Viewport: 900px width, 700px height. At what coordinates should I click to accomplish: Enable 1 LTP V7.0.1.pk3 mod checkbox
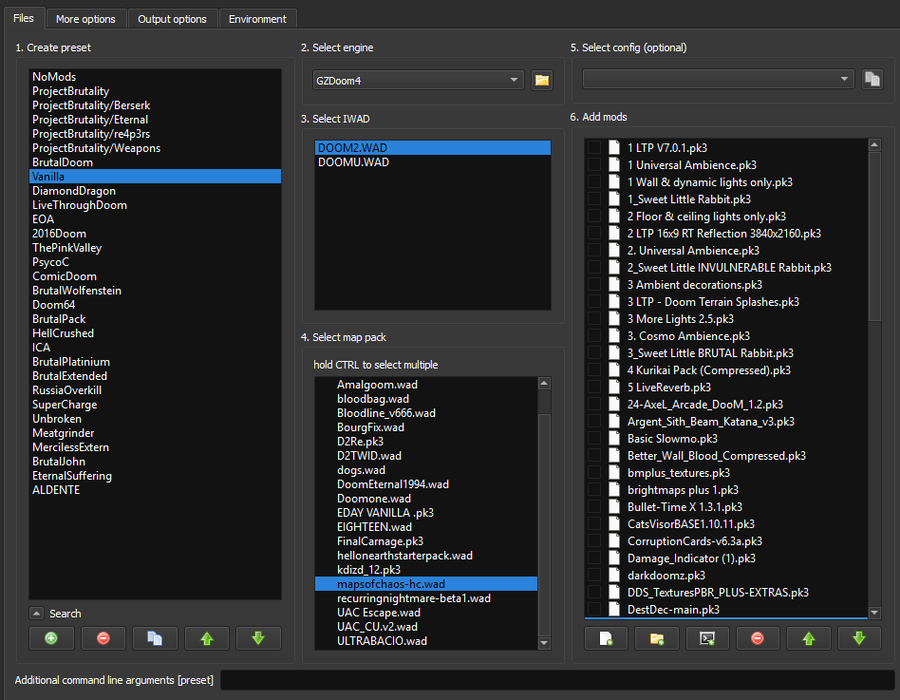[595, 147]
